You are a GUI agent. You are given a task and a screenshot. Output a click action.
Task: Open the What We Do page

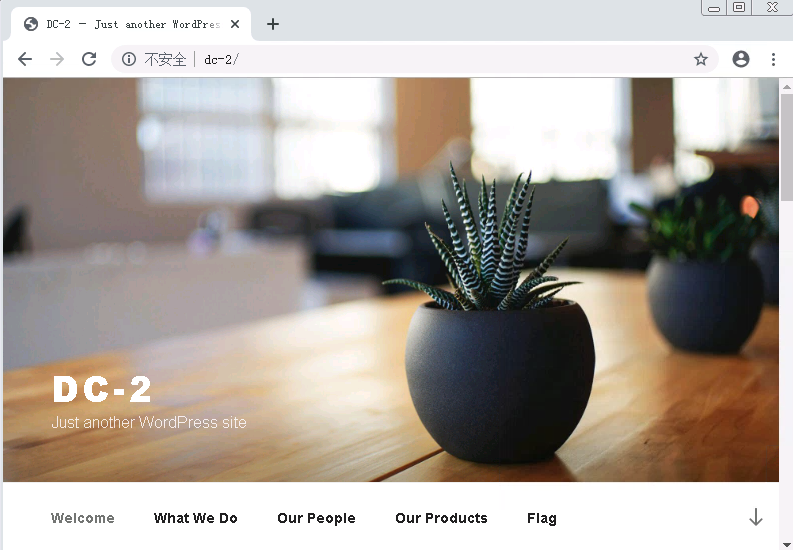pyautogui.click(x=196, y=518)
